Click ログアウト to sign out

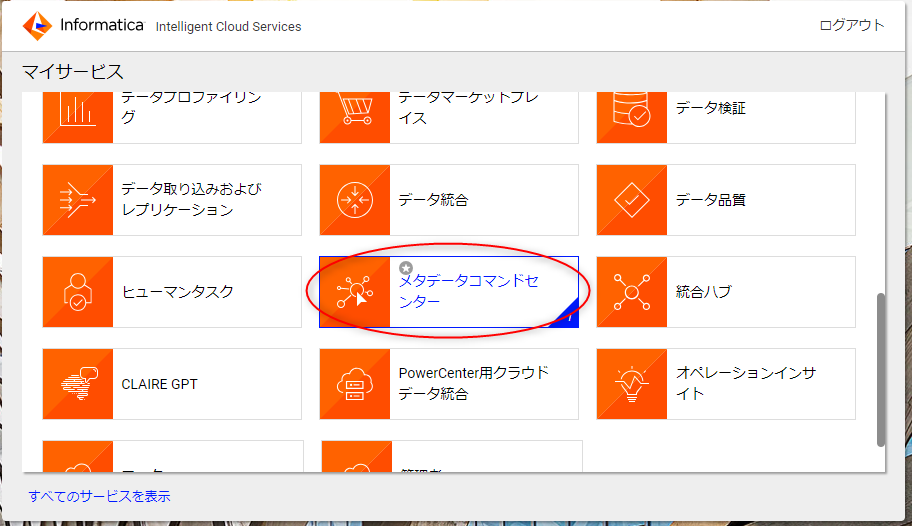852,25
